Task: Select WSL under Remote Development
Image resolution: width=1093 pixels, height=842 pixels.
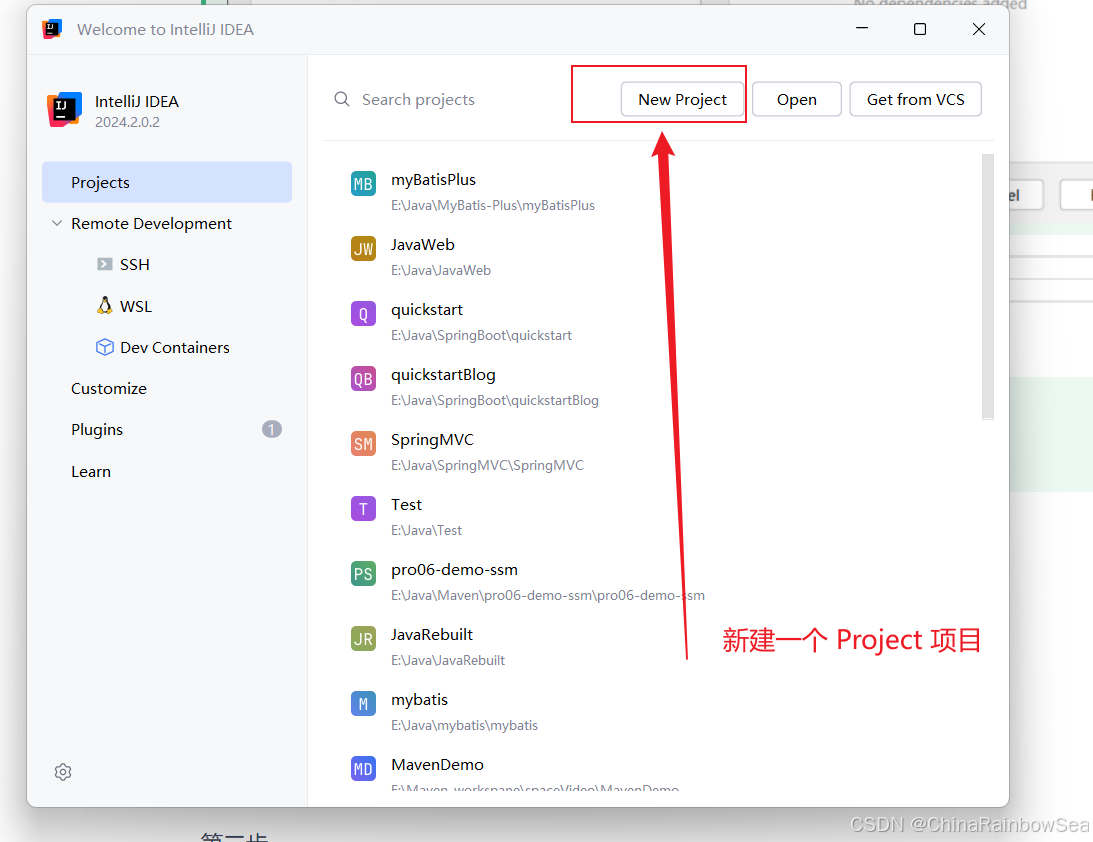Action: click(136, 306)
